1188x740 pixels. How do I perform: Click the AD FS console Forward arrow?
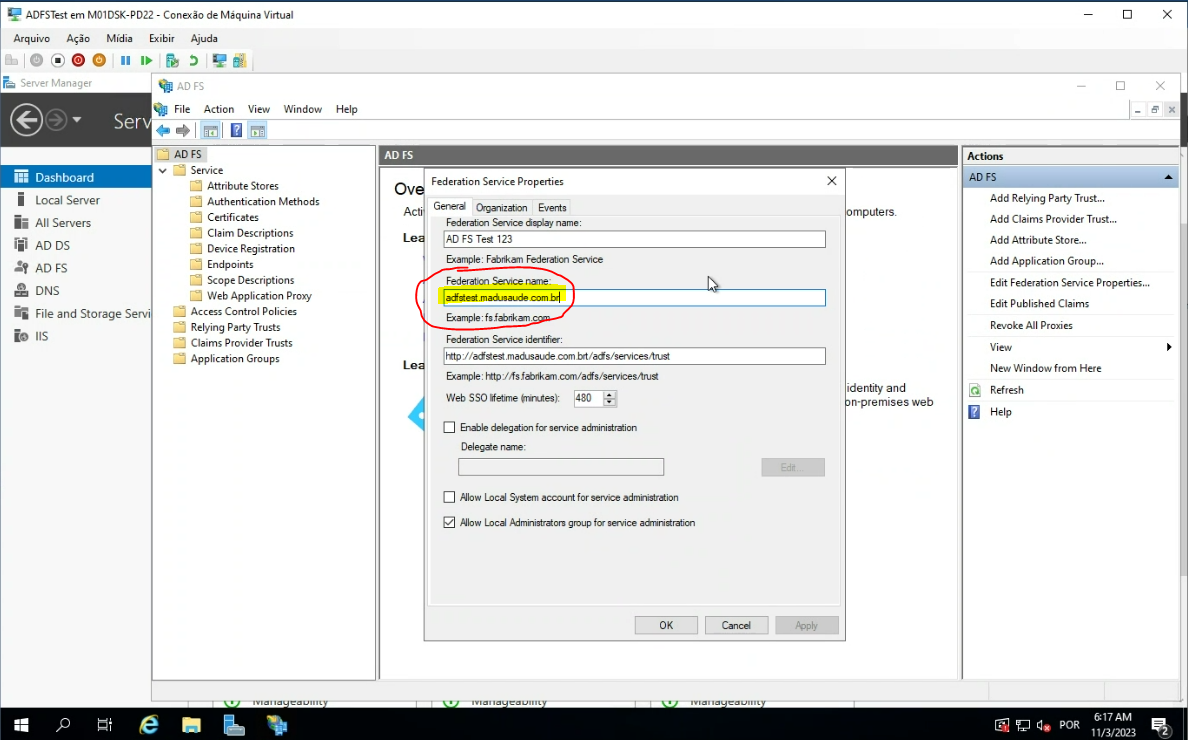click(183, 131)
